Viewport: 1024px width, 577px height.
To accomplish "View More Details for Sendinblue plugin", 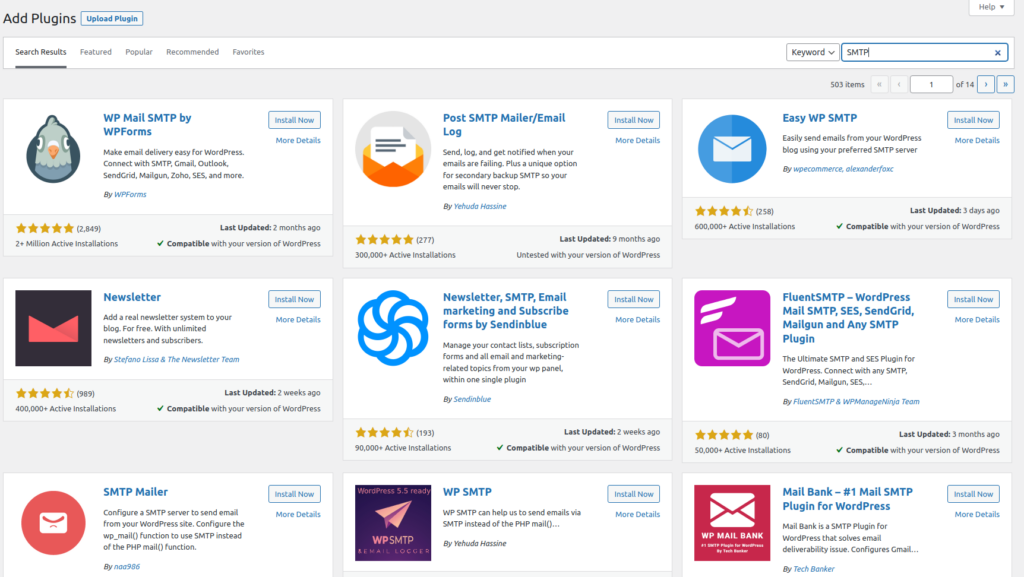I will (637, 320).
